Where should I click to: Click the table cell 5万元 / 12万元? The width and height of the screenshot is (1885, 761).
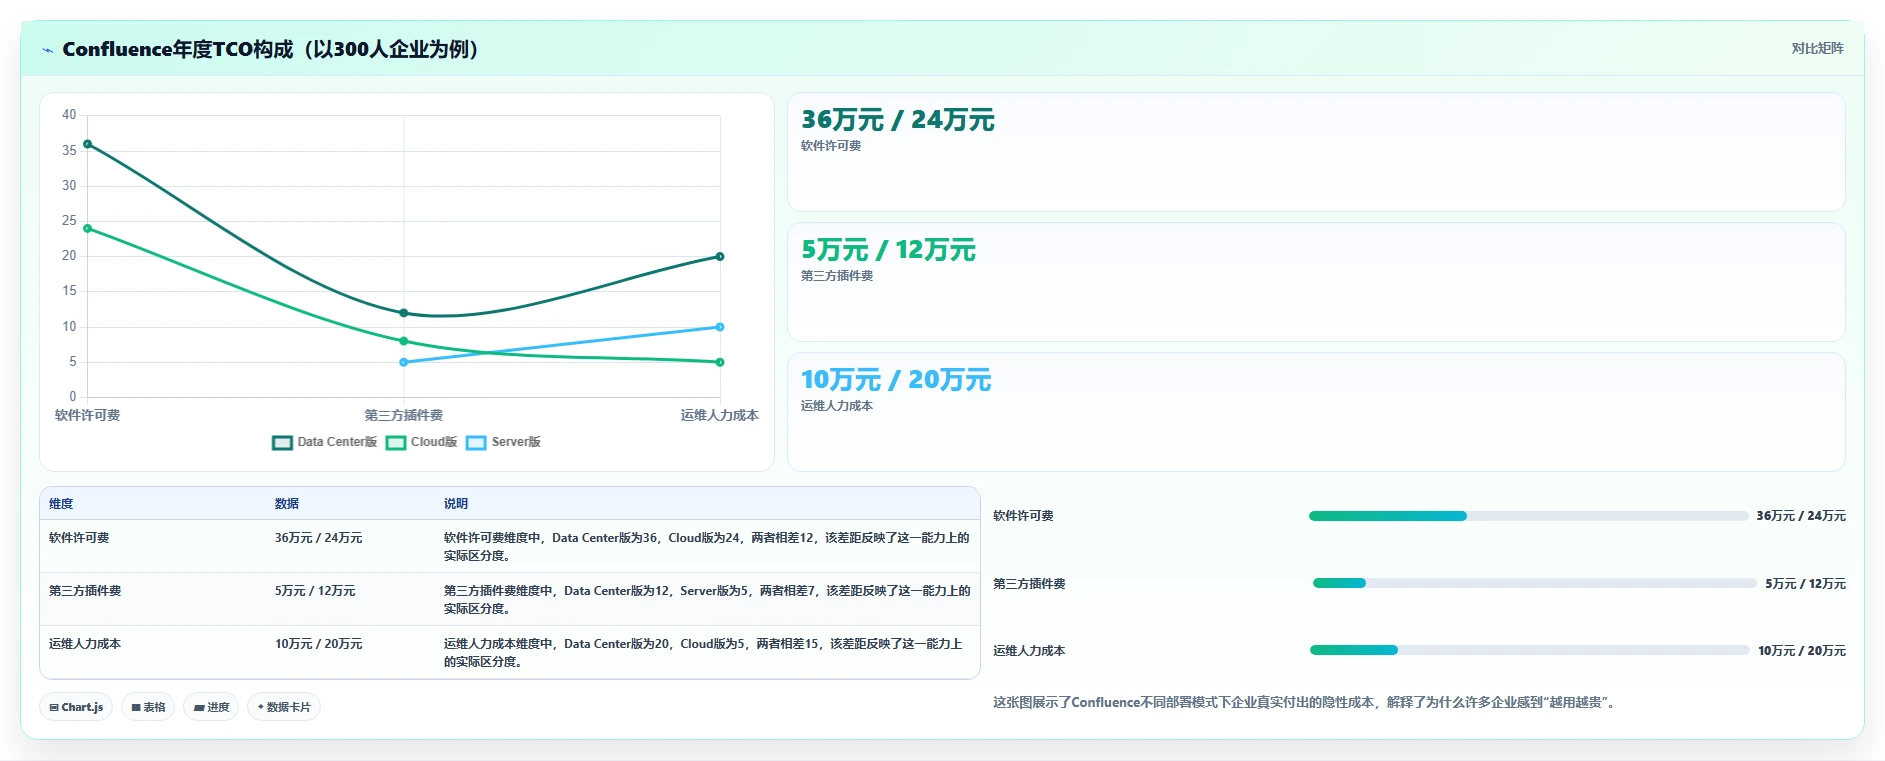click(315, 591)
